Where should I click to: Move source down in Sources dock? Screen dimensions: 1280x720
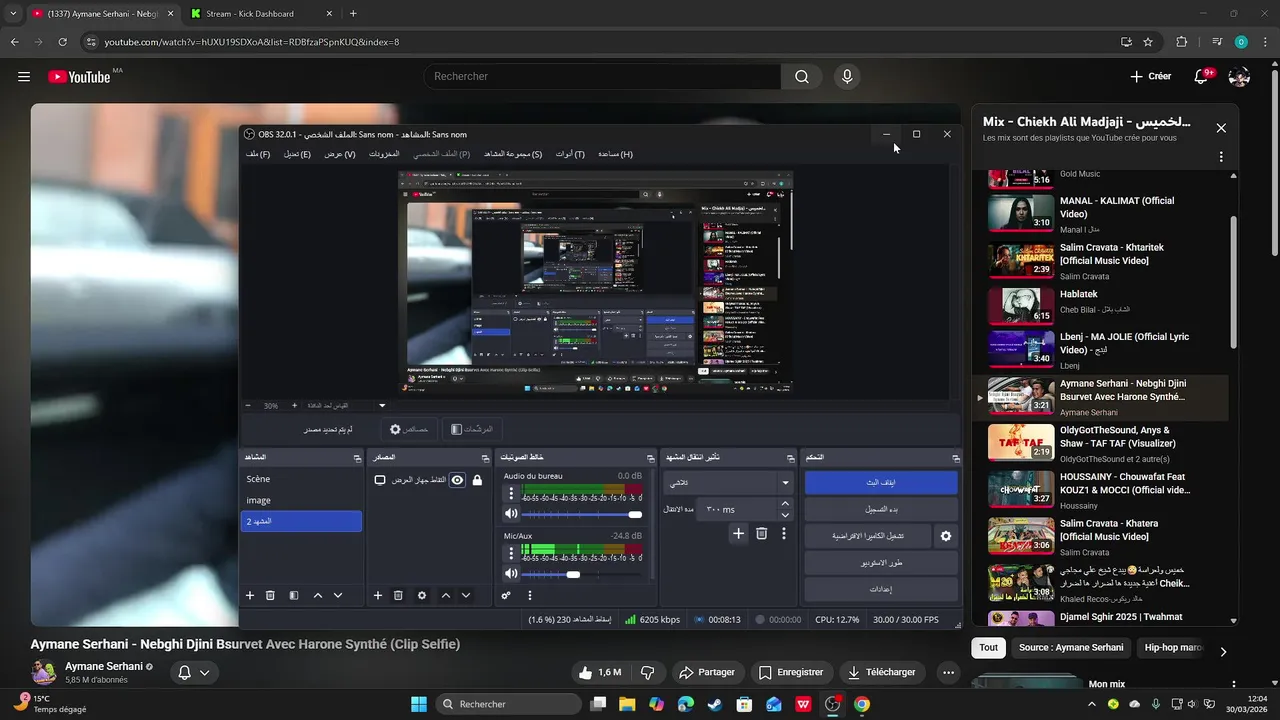(x=466, y=595)
